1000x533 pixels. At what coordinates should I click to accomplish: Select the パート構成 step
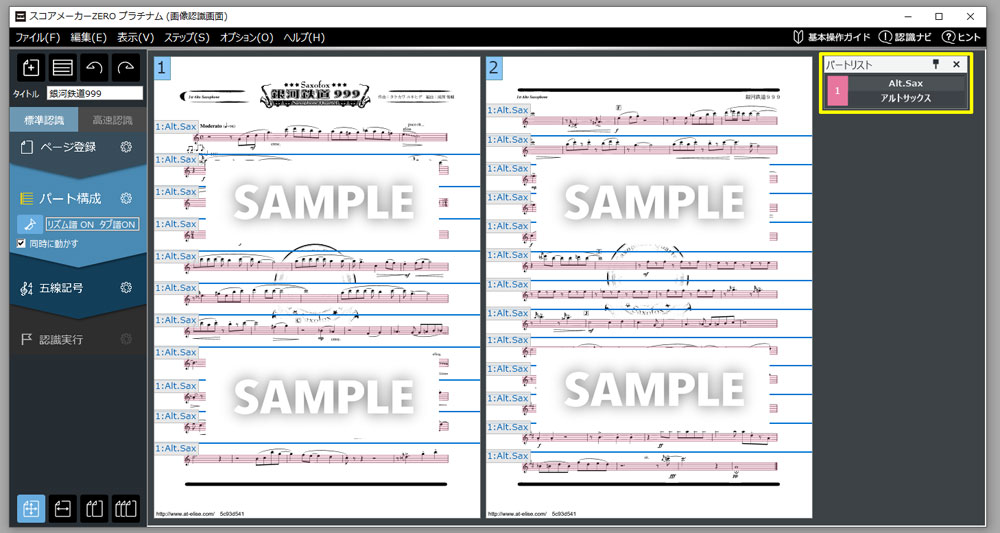pyautogui.click(x=70, y=198)
